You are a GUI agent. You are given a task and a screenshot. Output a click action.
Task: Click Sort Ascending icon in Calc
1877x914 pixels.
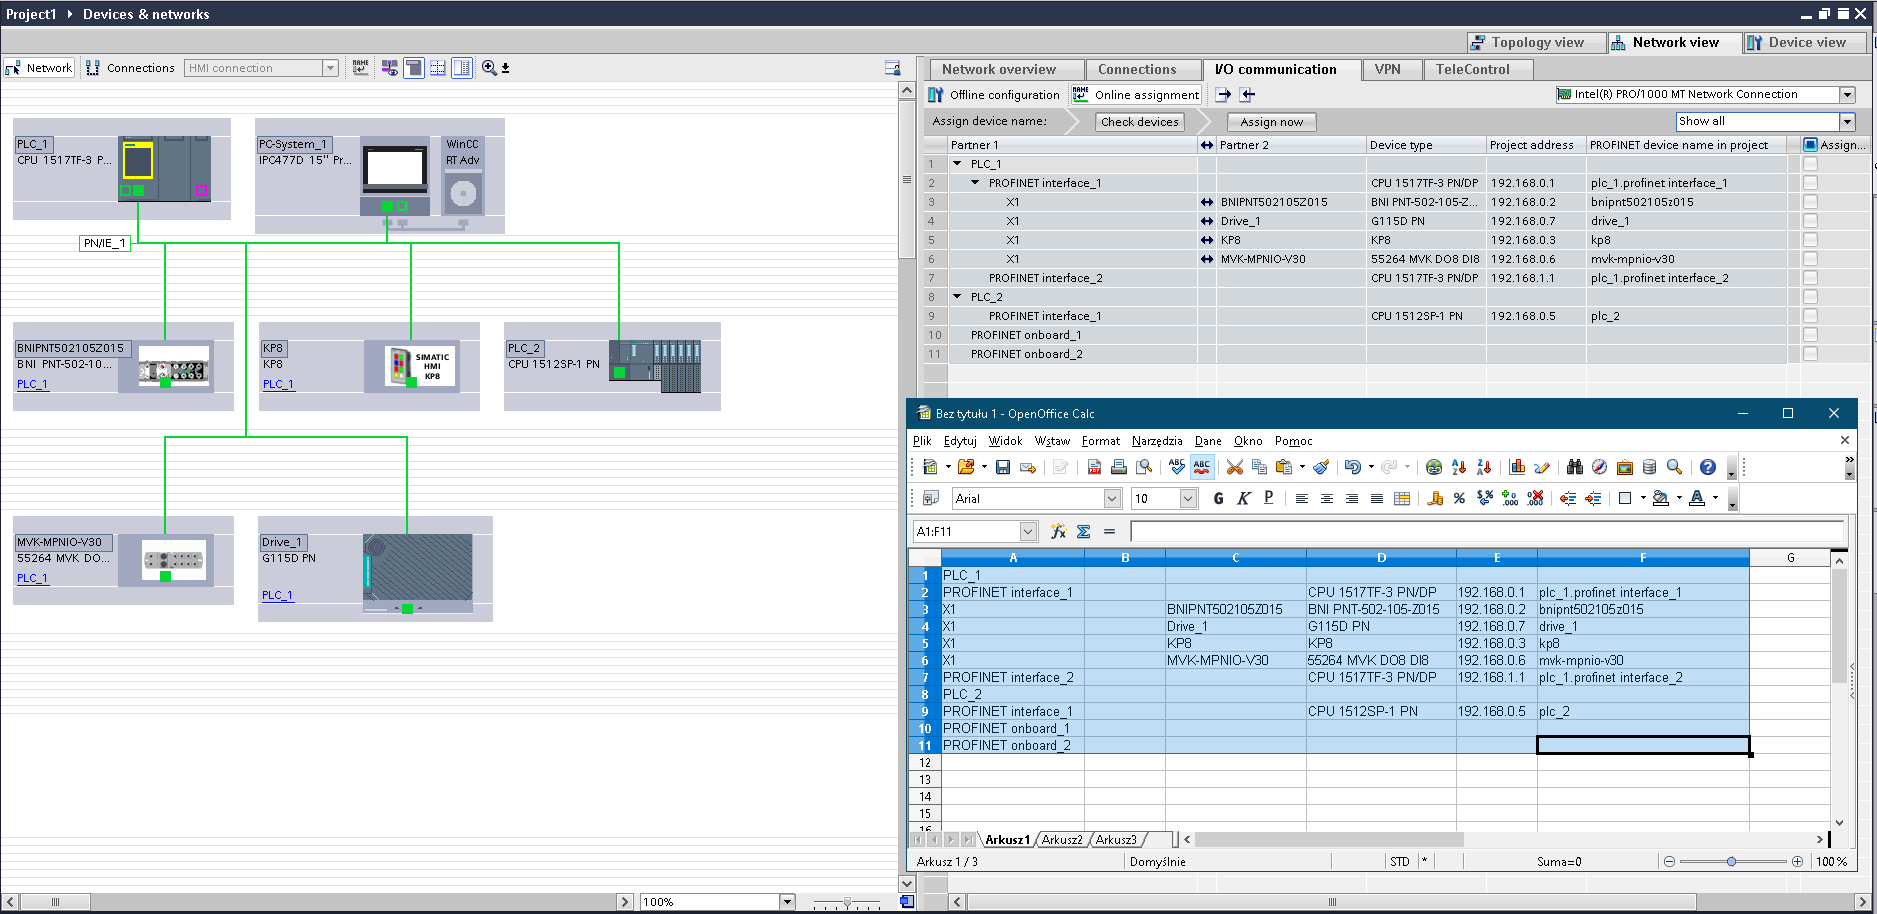[1459, 467]
